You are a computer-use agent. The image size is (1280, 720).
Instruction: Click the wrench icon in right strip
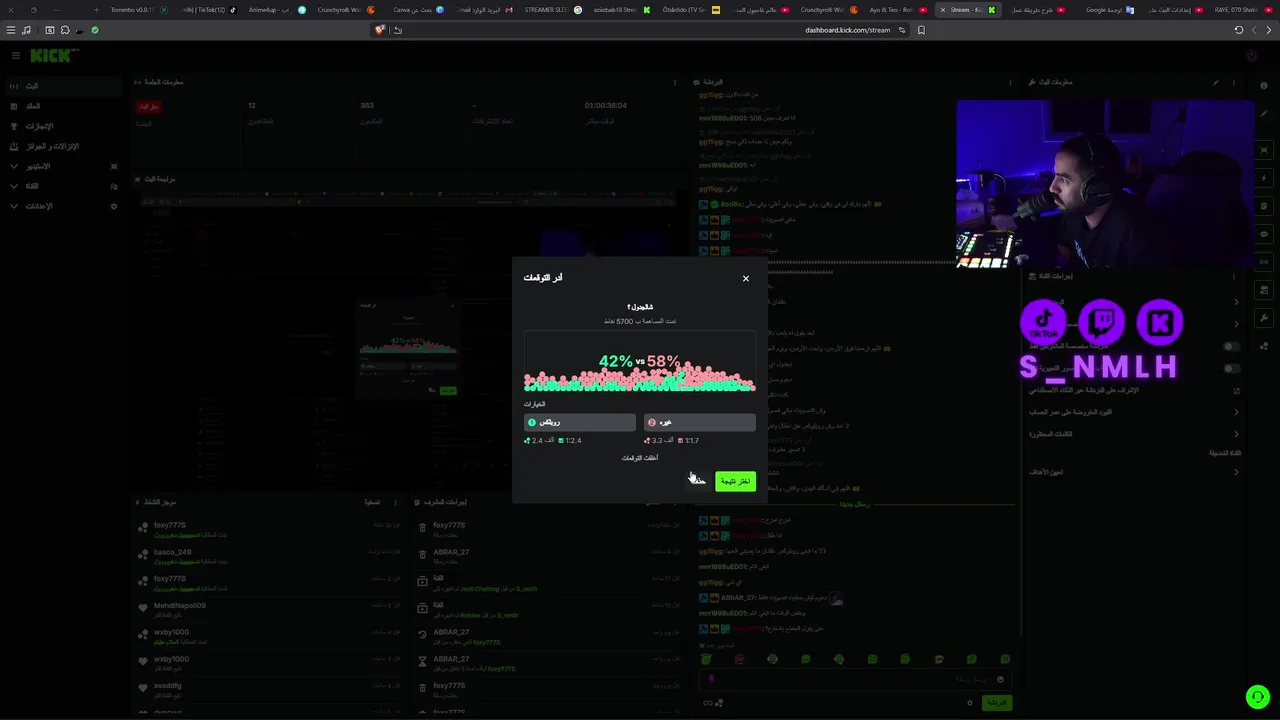[1264, 318]
